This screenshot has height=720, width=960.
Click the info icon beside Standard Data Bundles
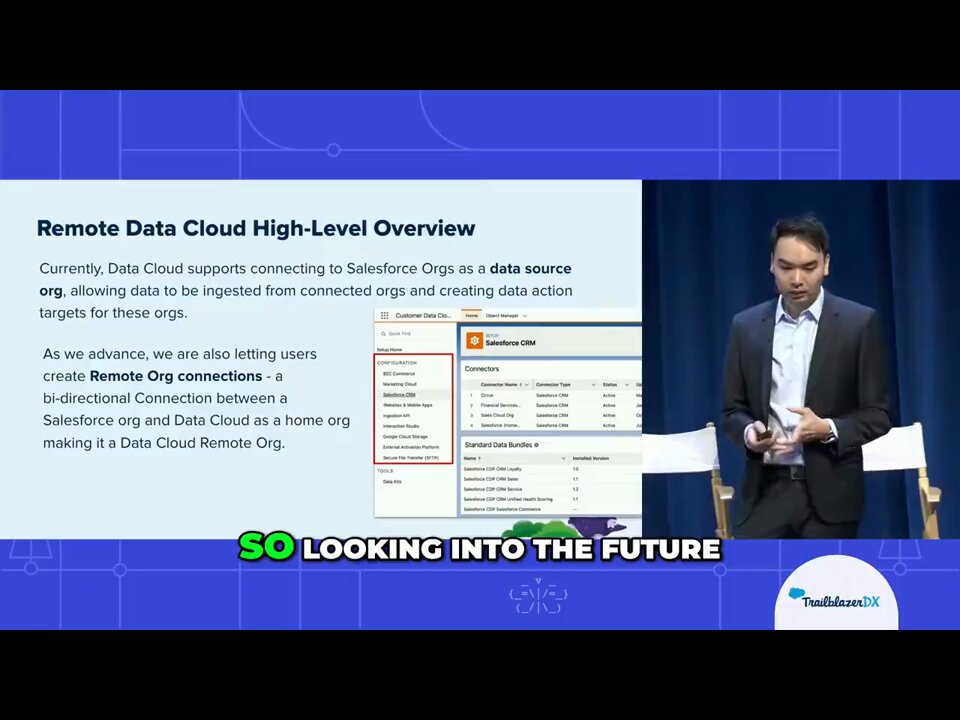click(536, 445)
